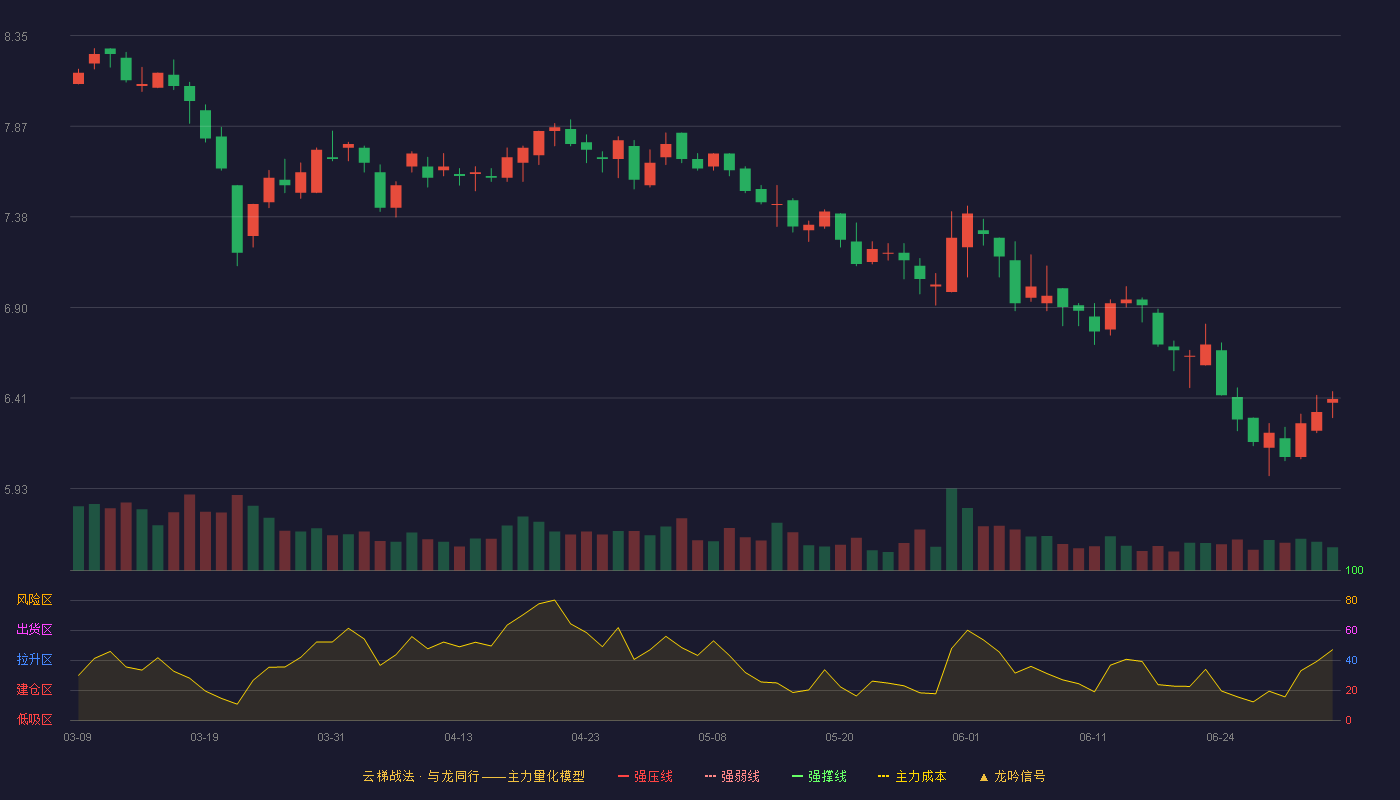
Task: Click the 建仓区 zone label
Action: click(x=34, y=690)
